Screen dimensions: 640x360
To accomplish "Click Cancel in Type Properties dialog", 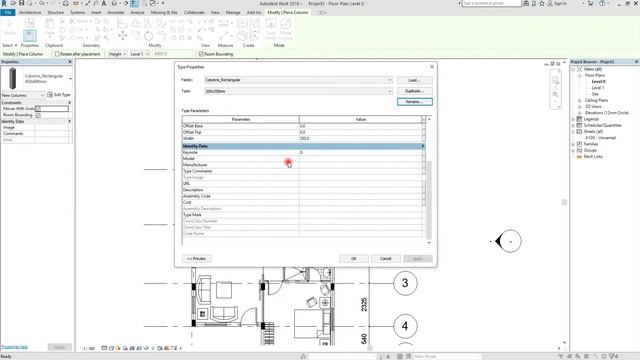I will [x=386, y=259].
